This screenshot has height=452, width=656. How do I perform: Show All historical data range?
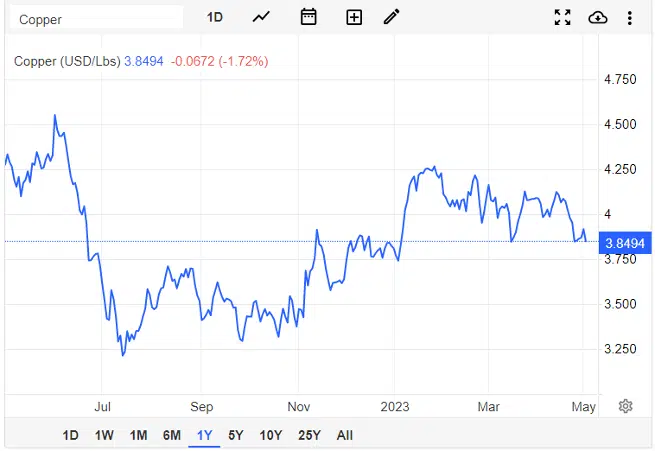point(344,435)
